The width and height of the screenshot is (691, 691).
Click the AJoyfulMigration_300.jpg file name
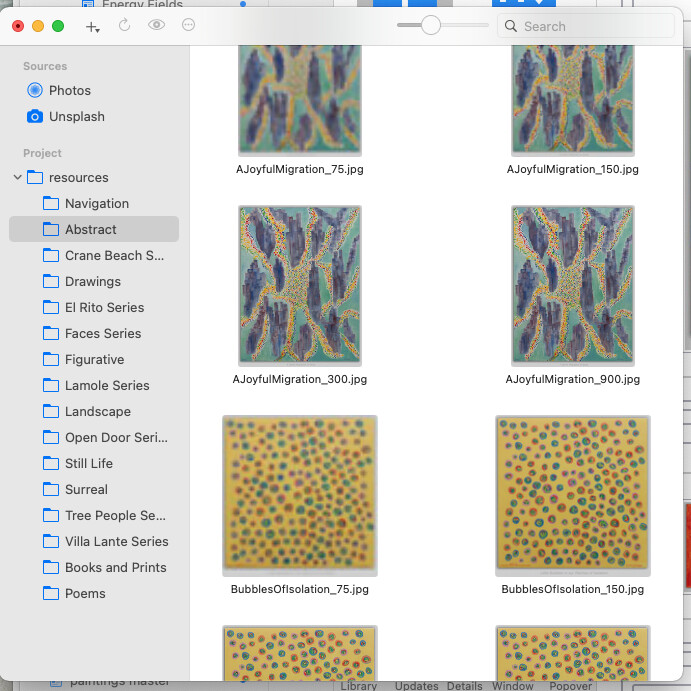(300, 379)
